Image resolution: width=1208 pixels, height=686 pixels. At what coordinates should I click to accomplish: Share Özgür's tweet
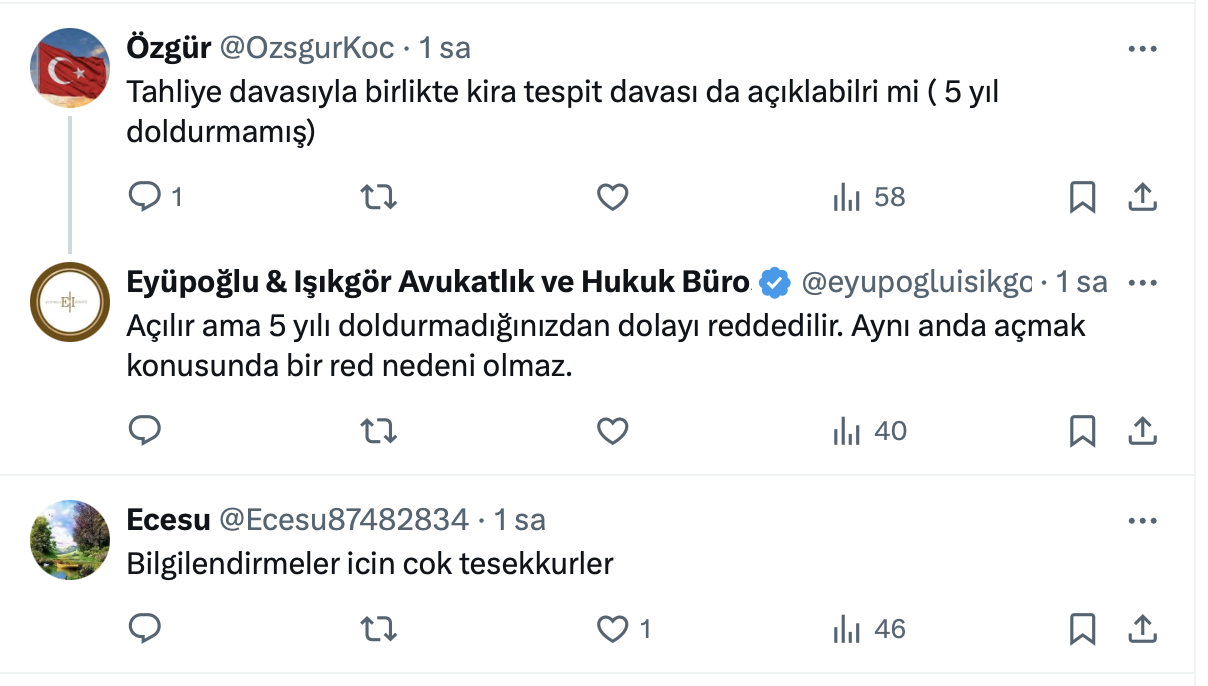1142,197
